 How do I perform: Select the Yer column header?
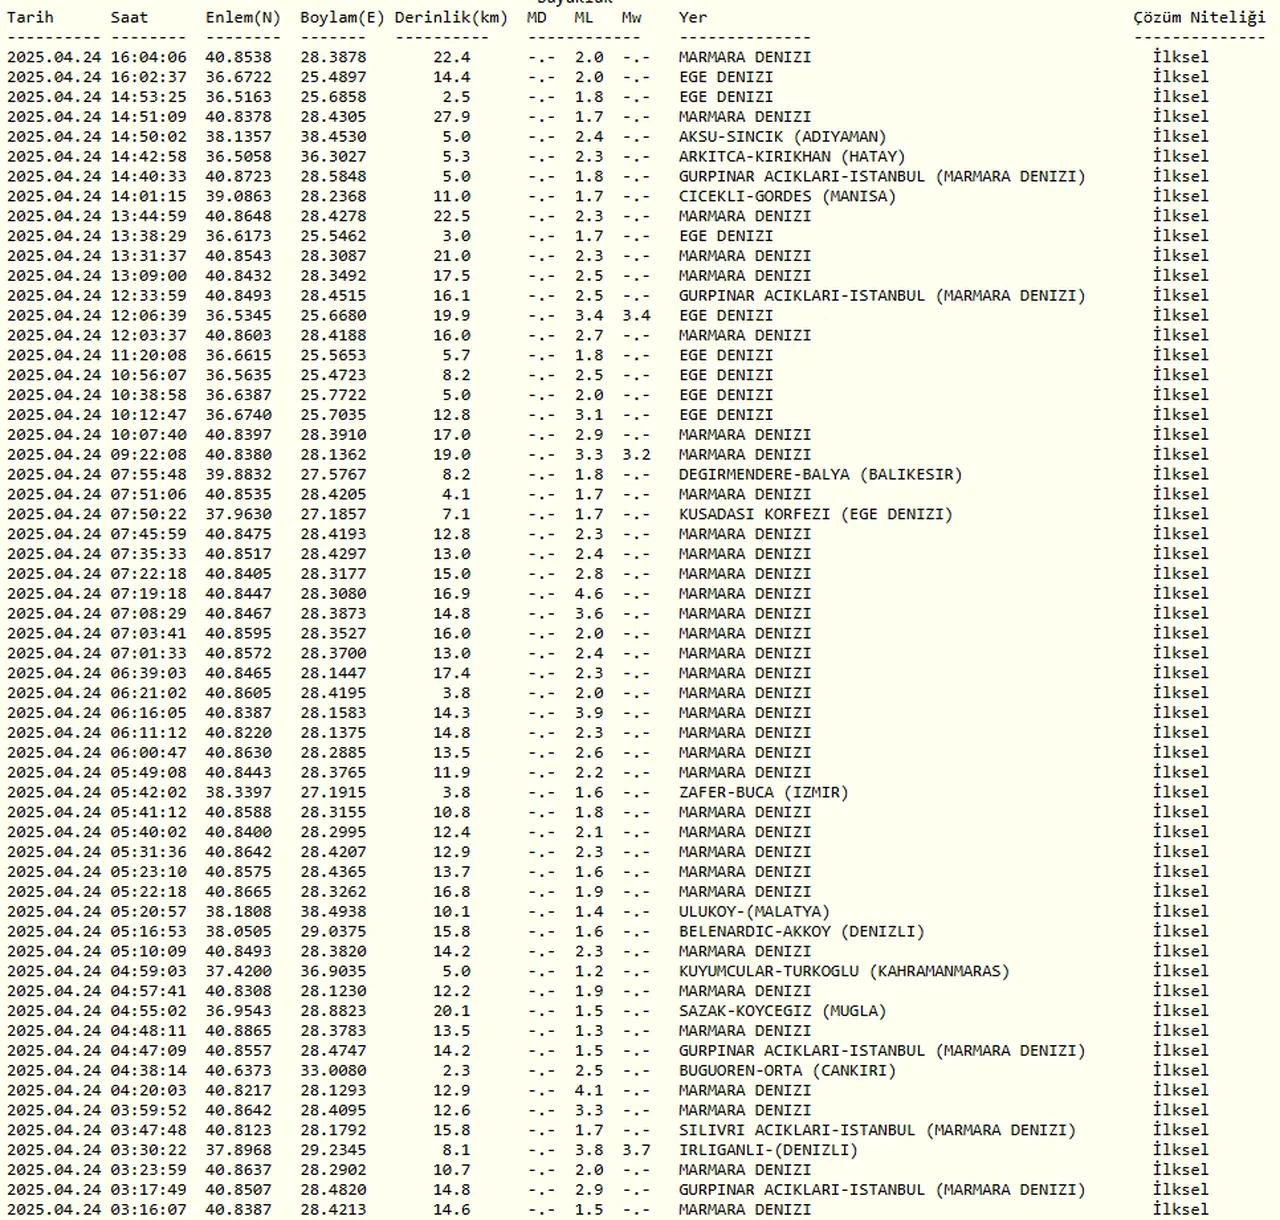tap(693, 17)
